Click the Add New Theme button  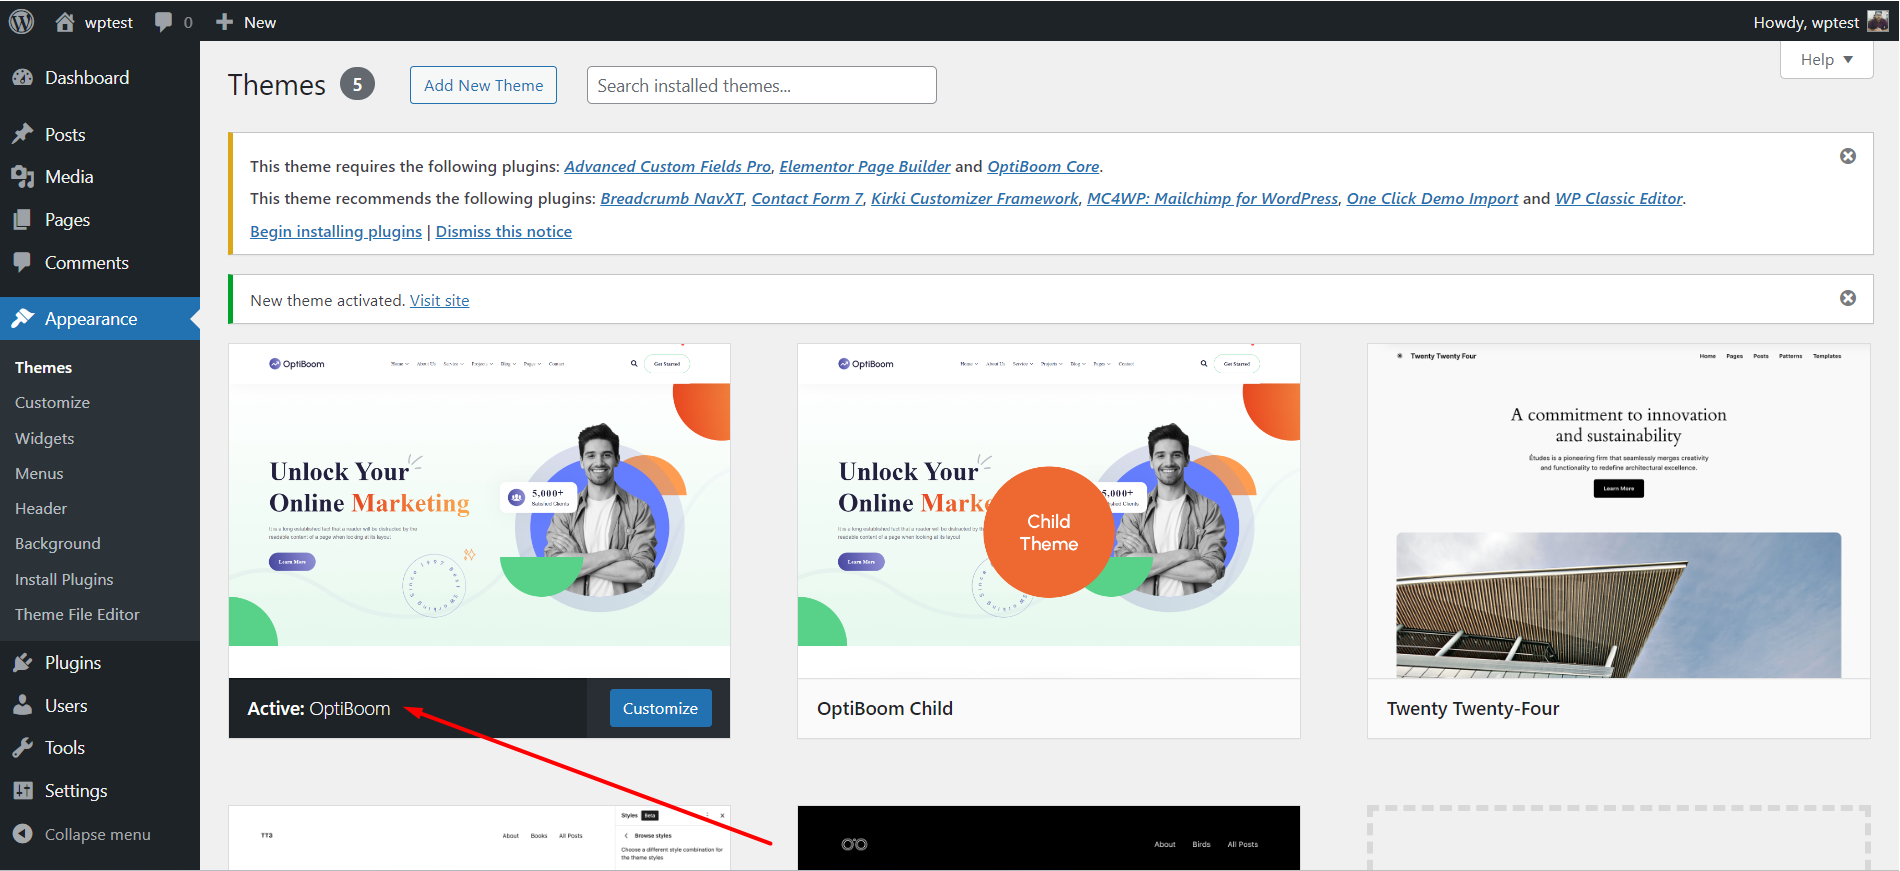(x=483, y=85)
